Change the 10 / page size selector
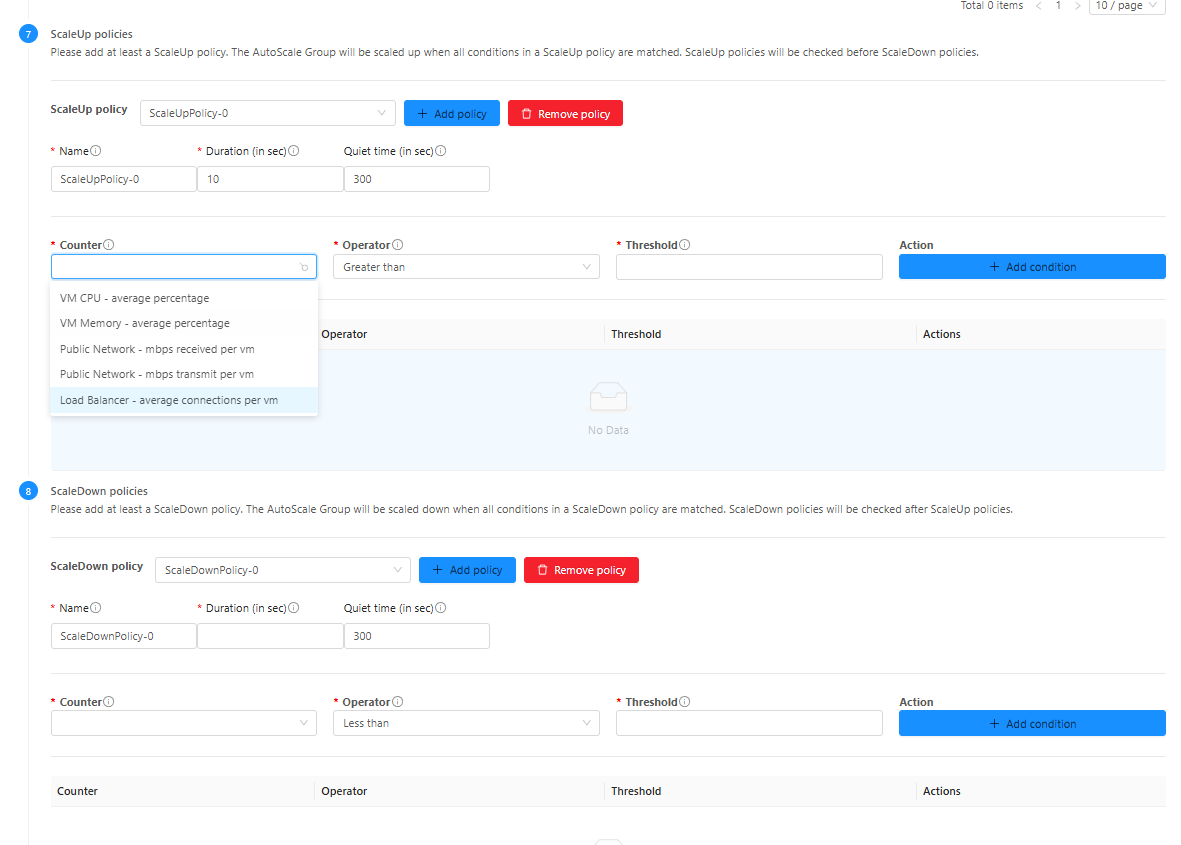 click(1126, 6)
